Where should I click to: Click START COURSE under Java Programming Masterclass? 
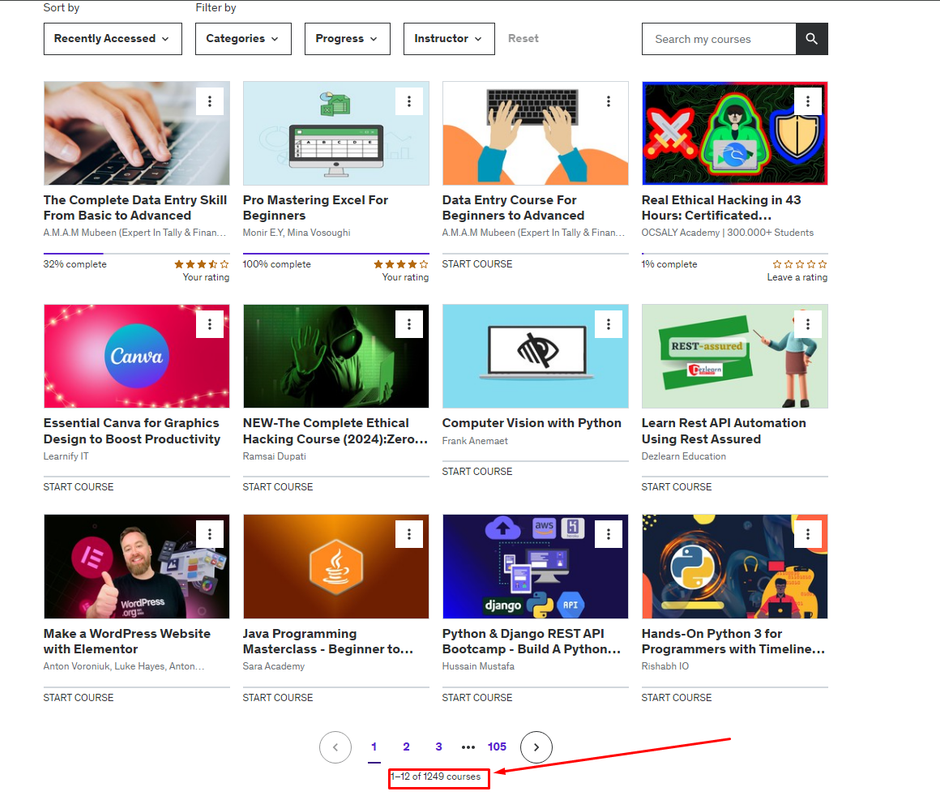tap(278, 697)
